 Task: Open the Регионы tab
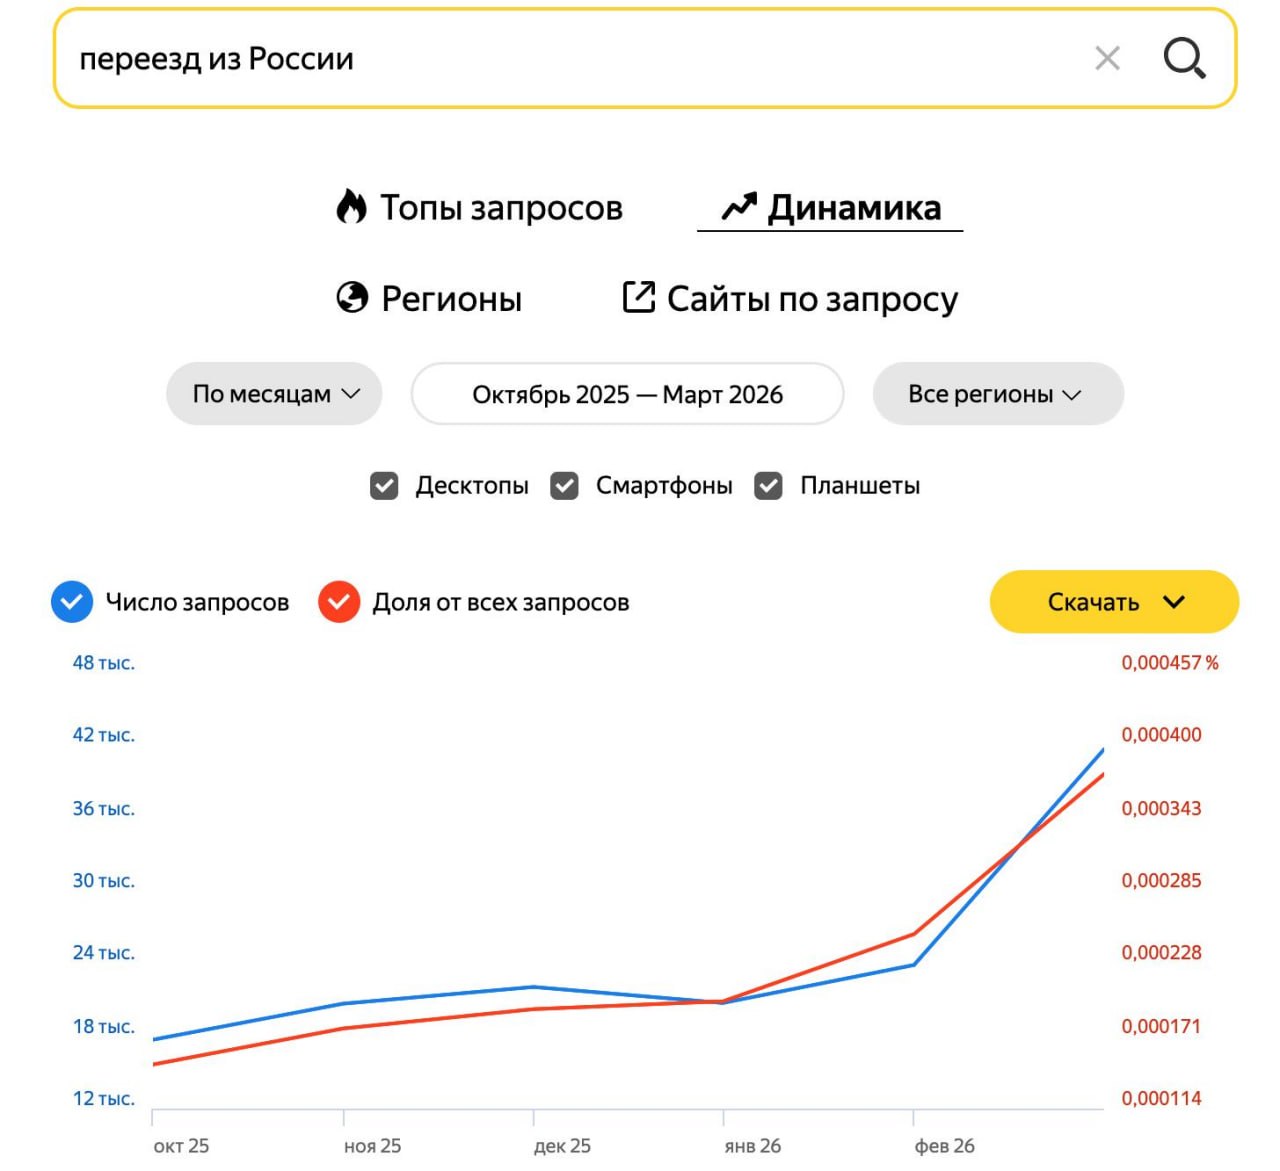[451, 299]
